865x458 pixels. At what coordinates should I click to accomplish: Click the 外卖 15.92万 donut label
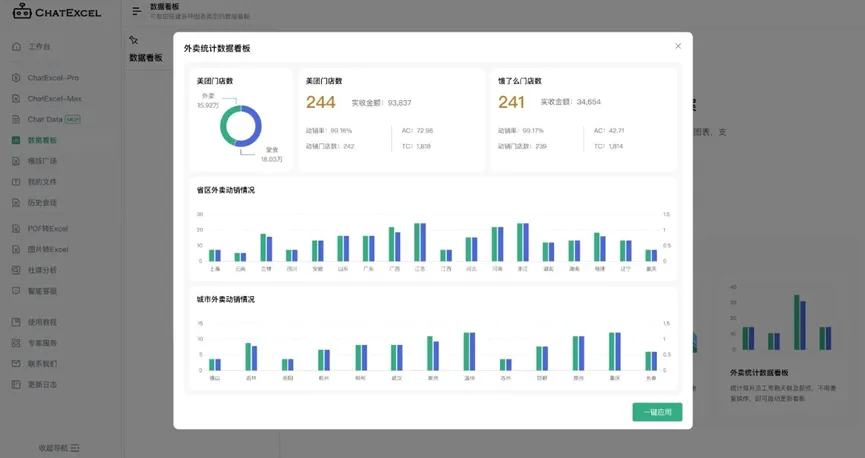[208, 100]
